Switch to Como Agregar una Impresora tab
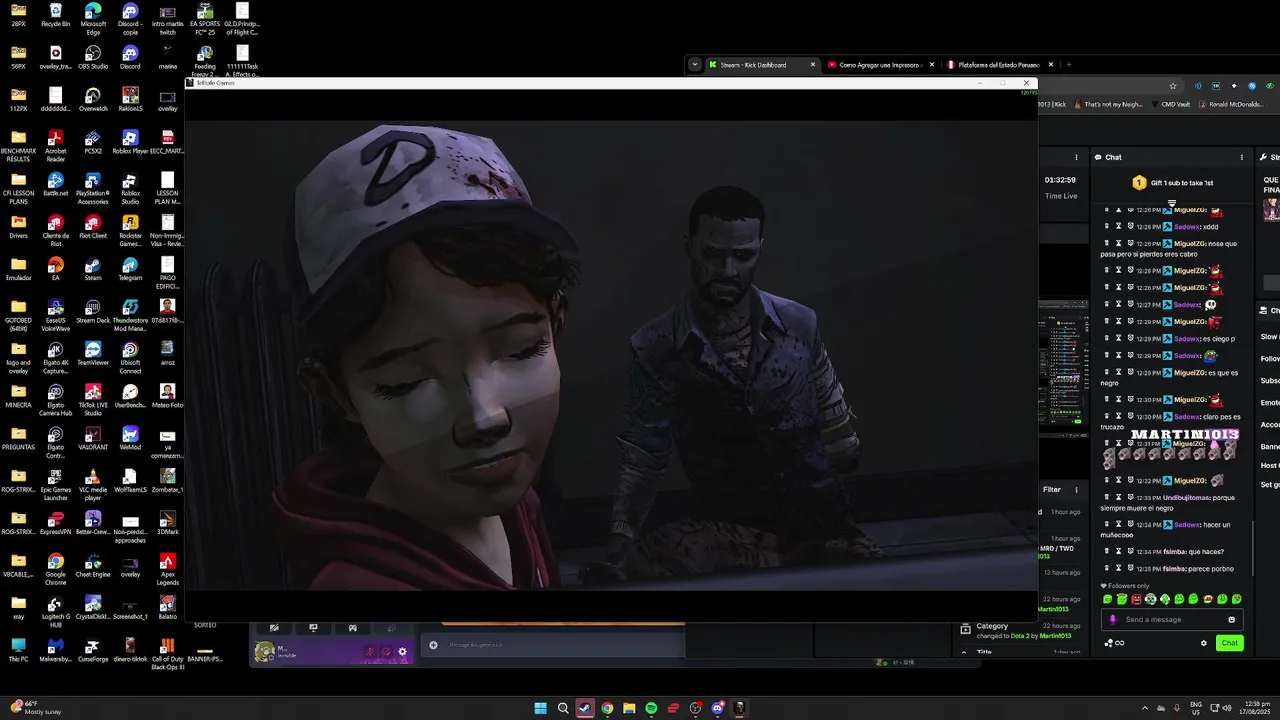 point(880,65)
